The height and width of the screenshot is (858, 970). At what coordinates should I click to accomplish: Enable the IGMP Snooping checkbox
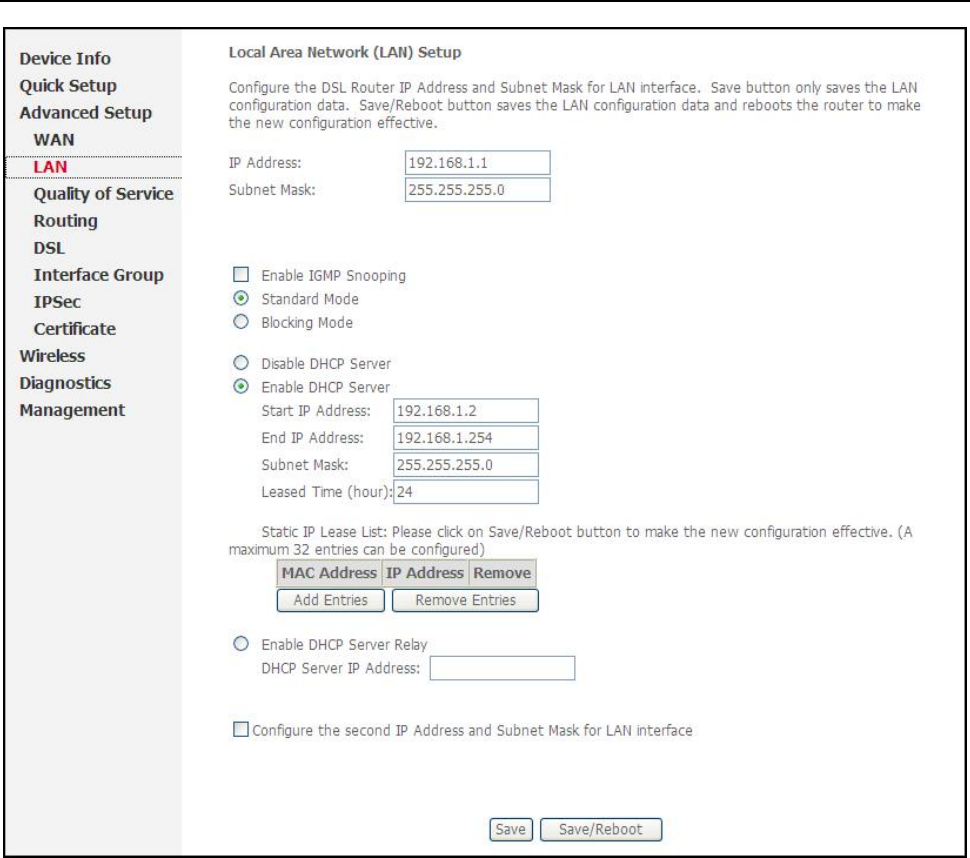pos(241,275)
